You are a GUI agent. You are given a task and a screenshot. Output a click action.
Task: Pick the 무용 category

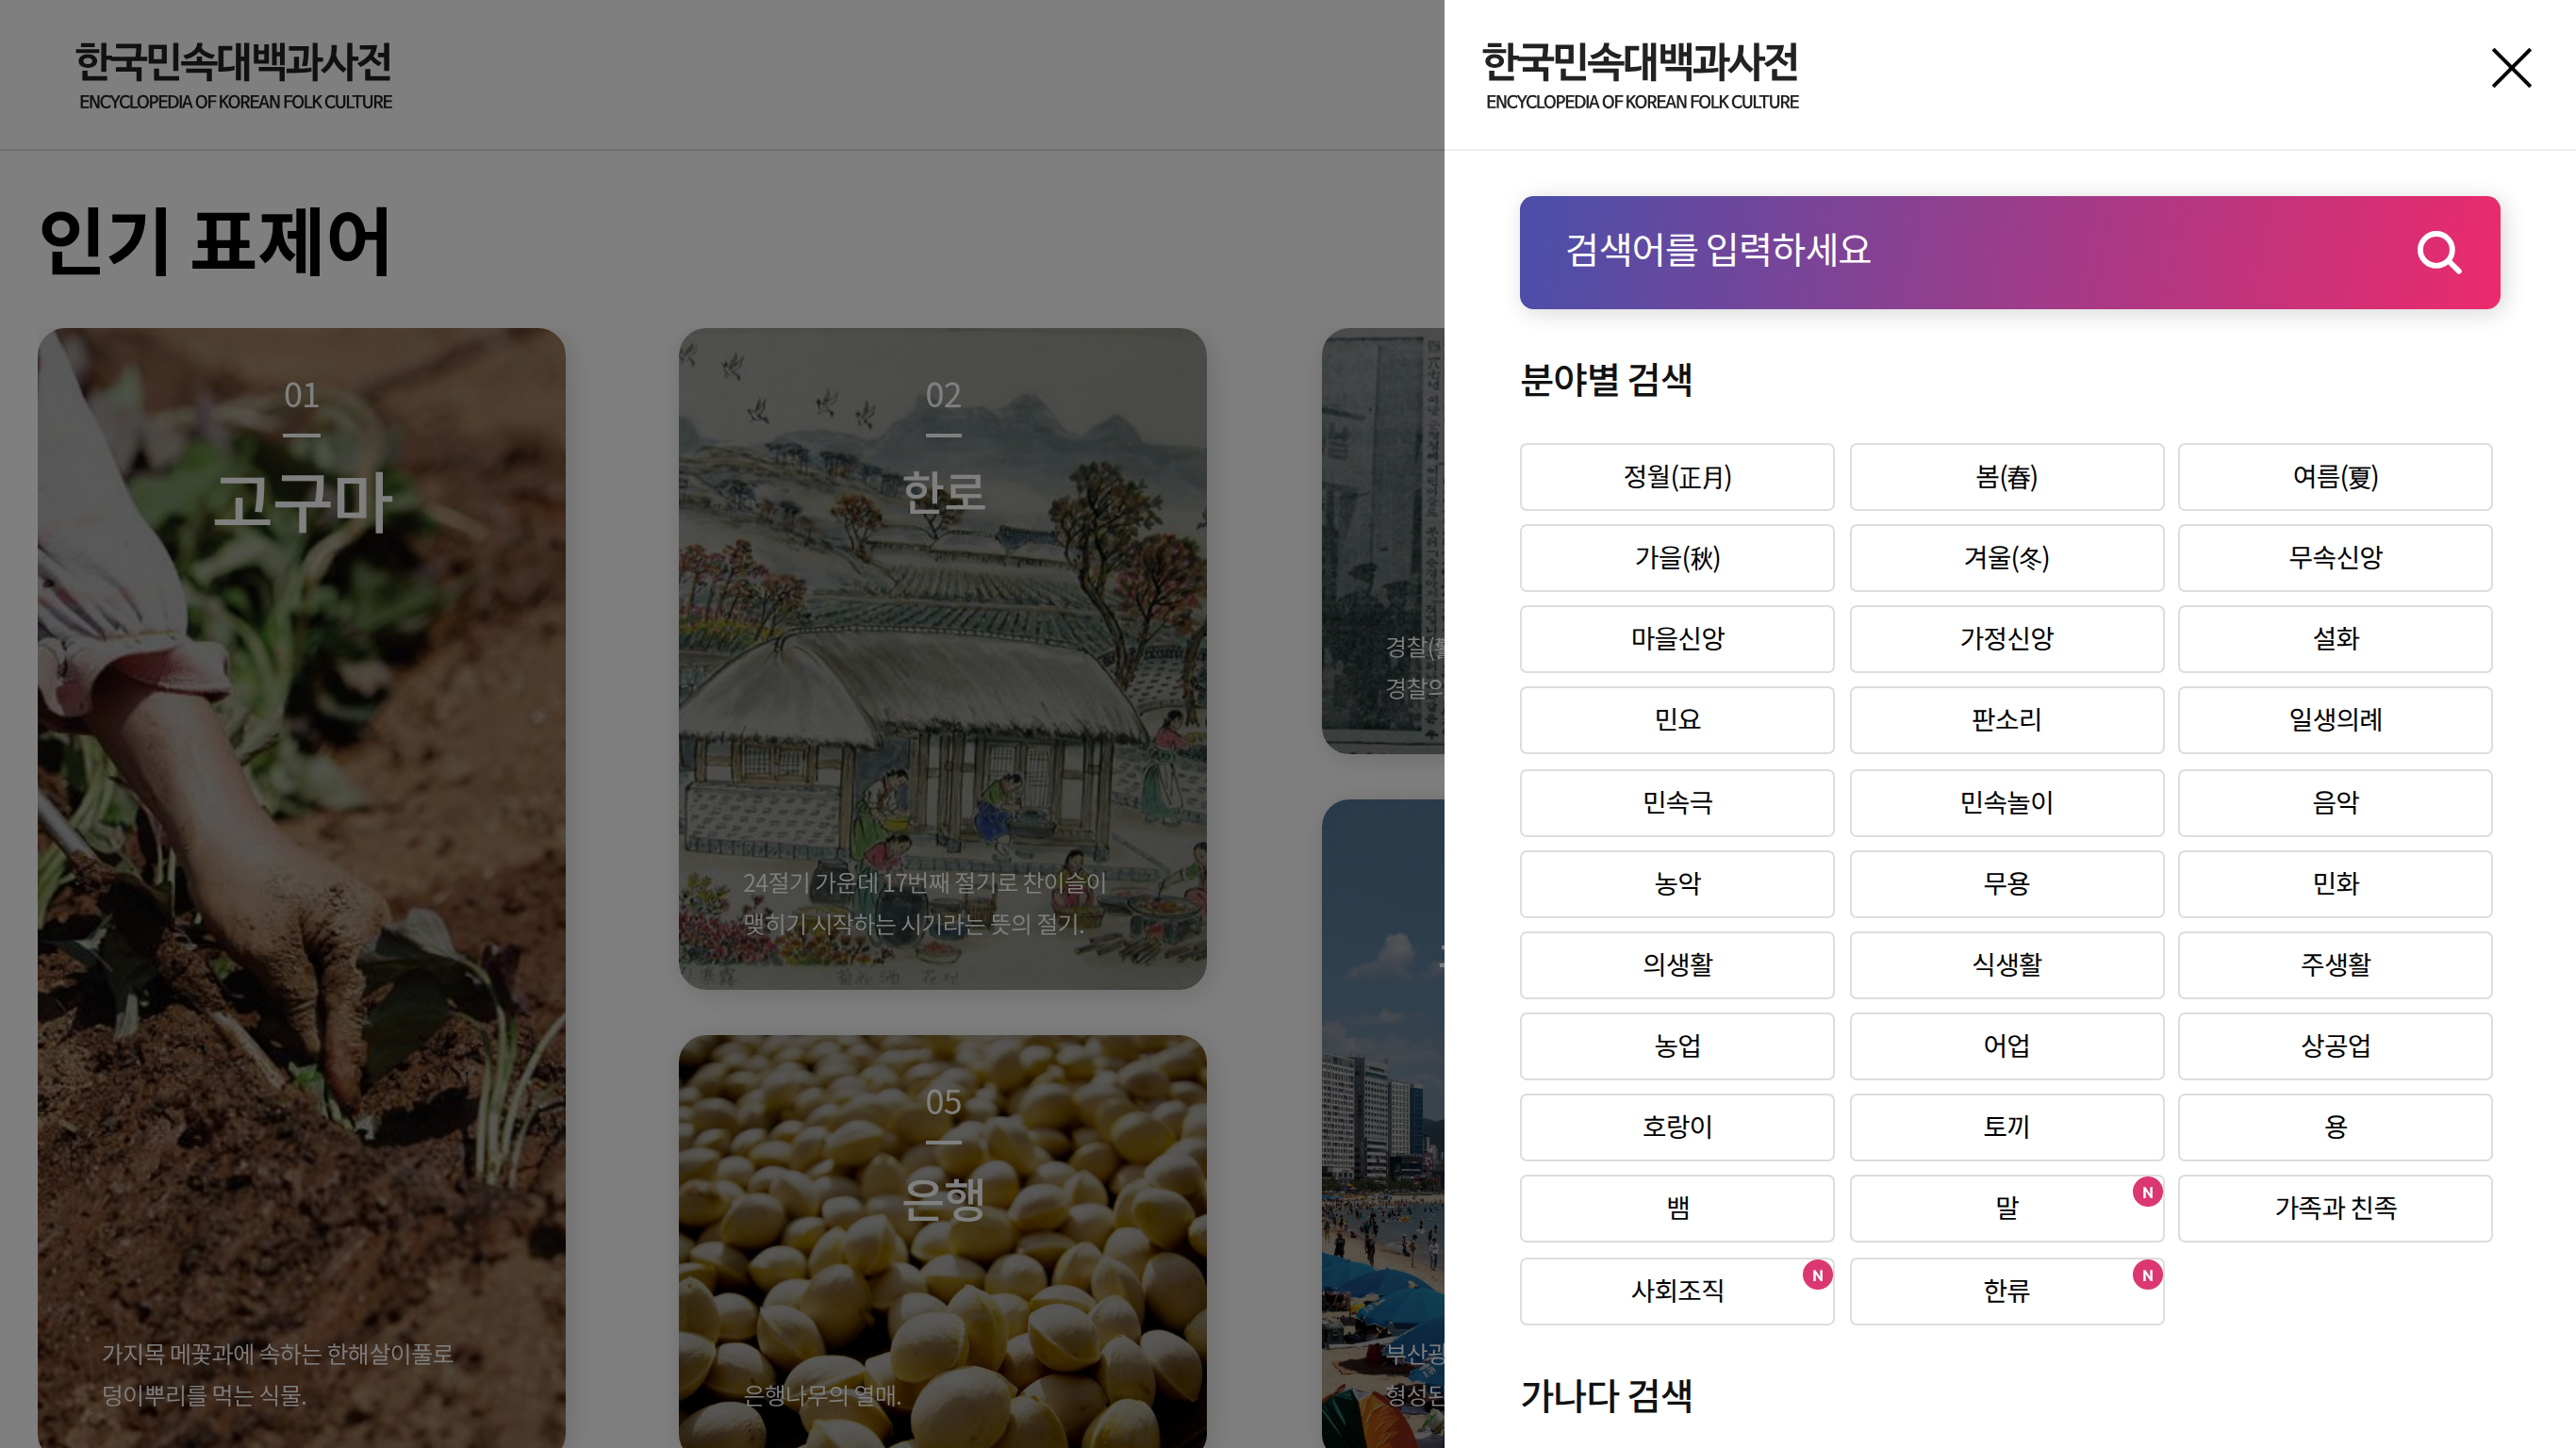[2006, 884]
